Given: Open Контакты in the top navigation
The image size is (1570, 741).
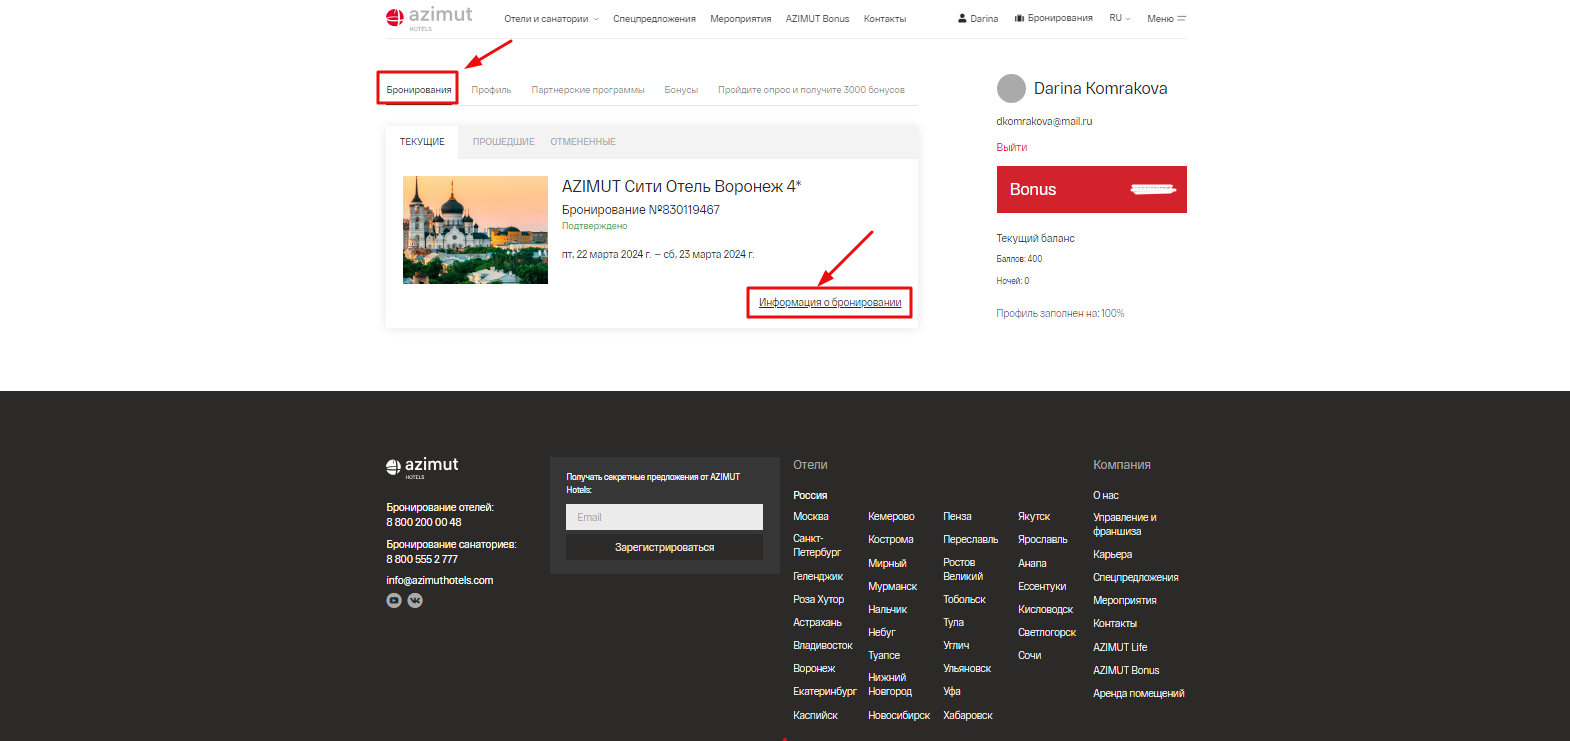Looking at the screenshot, I should tap(885, 18).
